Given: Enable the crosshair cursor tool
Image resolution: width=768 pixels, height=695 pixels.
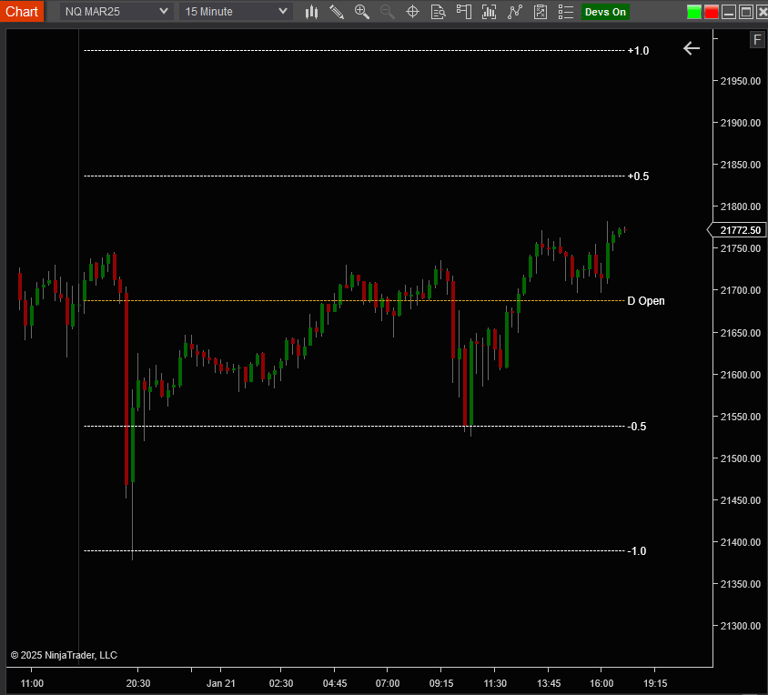Looking at the screenshot, I should (x=413, y=12).
